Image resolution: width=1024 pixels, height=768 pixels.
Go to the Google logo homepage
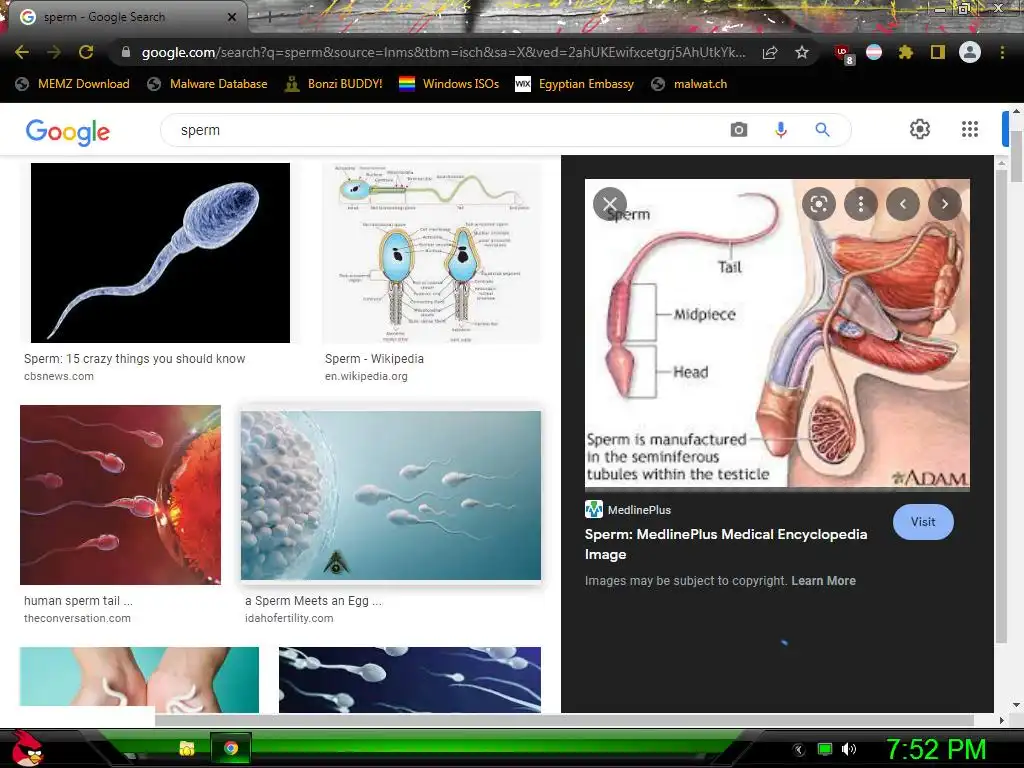[68, 131]
